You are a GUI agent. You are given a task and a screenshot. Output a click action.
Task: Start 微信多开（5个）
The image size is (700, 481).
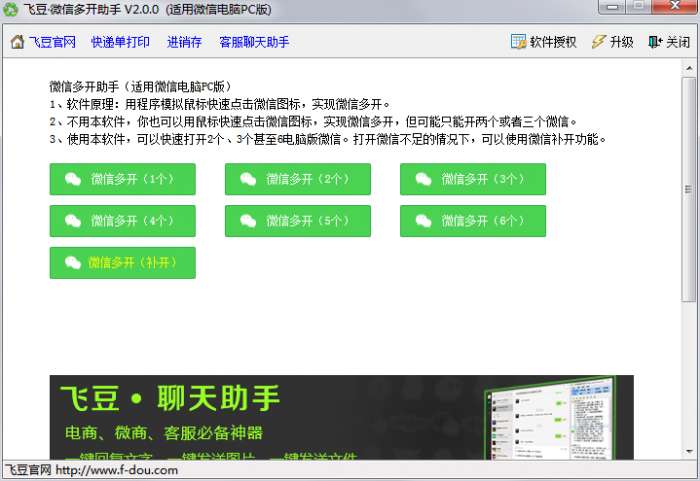pyautogui.click(x=298, y=221)
